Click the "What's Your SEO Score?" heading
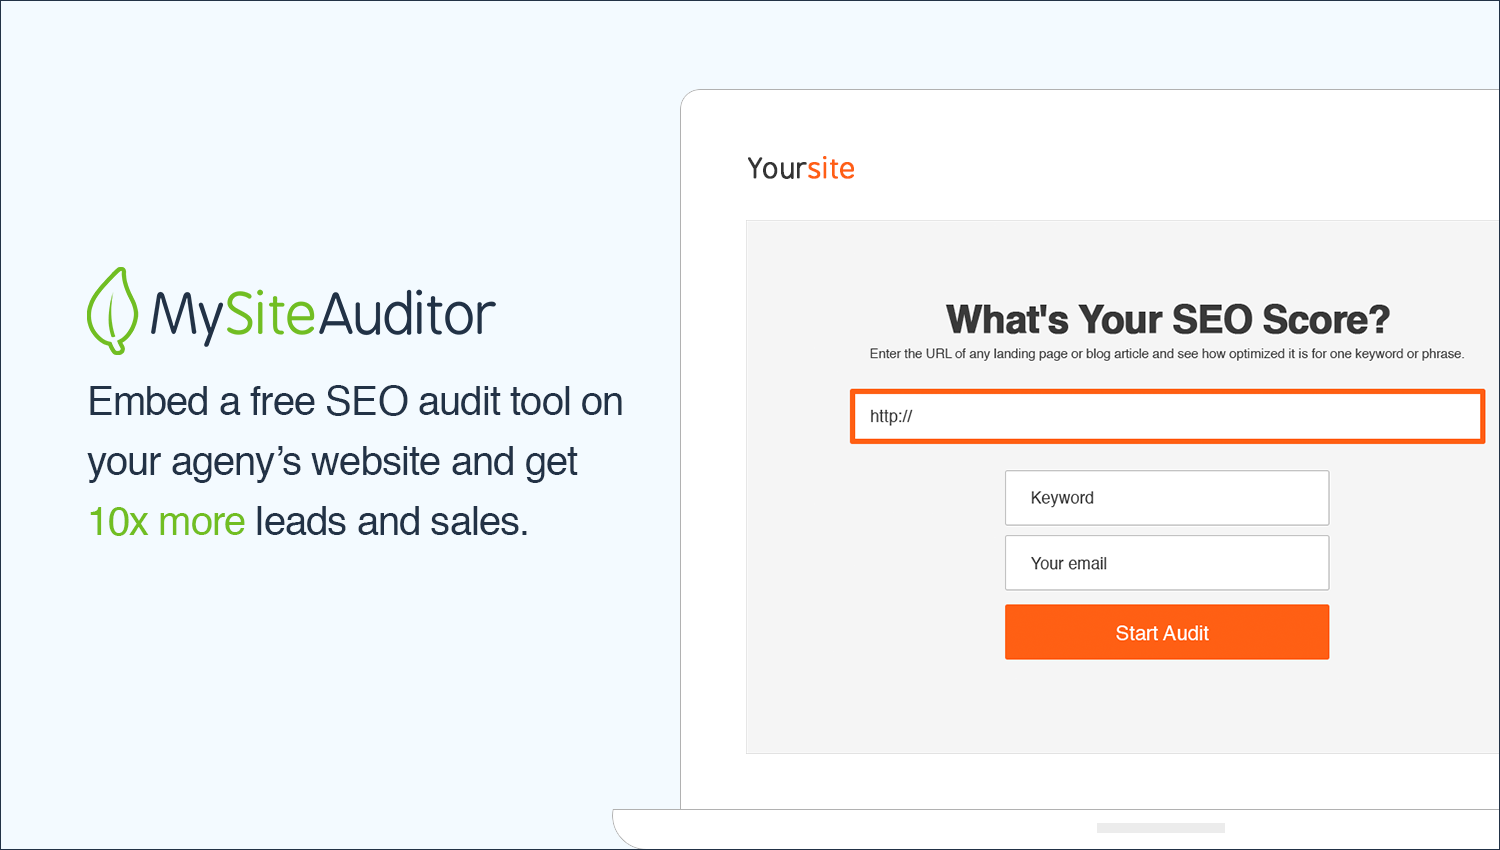Image resolution: width=1500 pixels, height=850 pixels. tap(1167, 319)
